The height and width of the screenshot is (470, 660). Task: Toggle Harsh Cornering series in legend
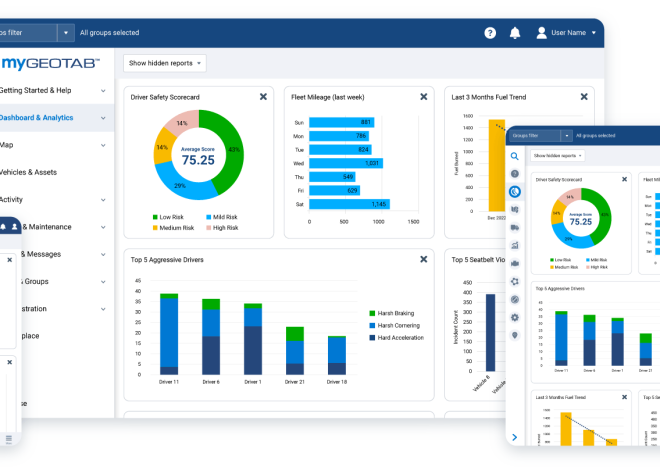click(x=394, y=325)
